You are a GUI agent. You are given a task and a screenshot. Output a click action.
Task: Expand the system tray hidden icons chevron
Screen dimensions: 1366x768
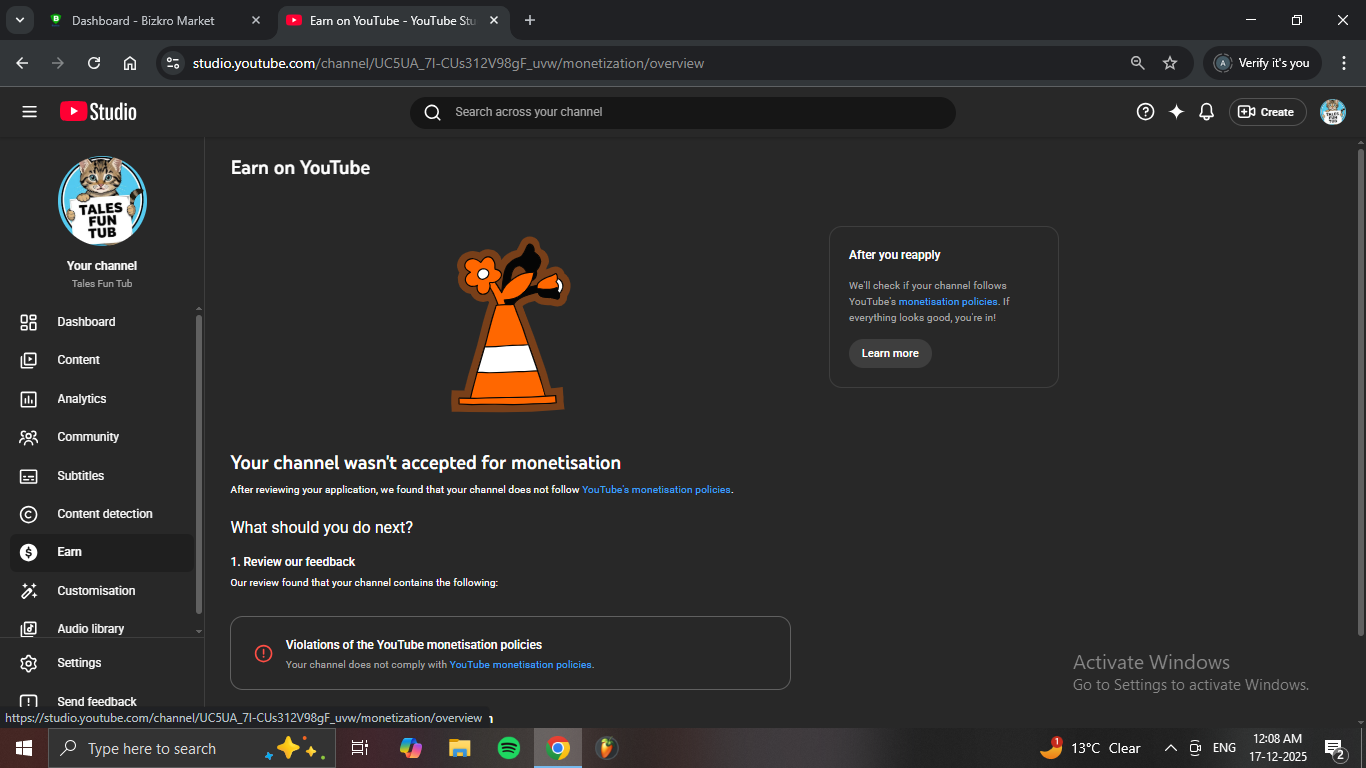pos(1170,748)
